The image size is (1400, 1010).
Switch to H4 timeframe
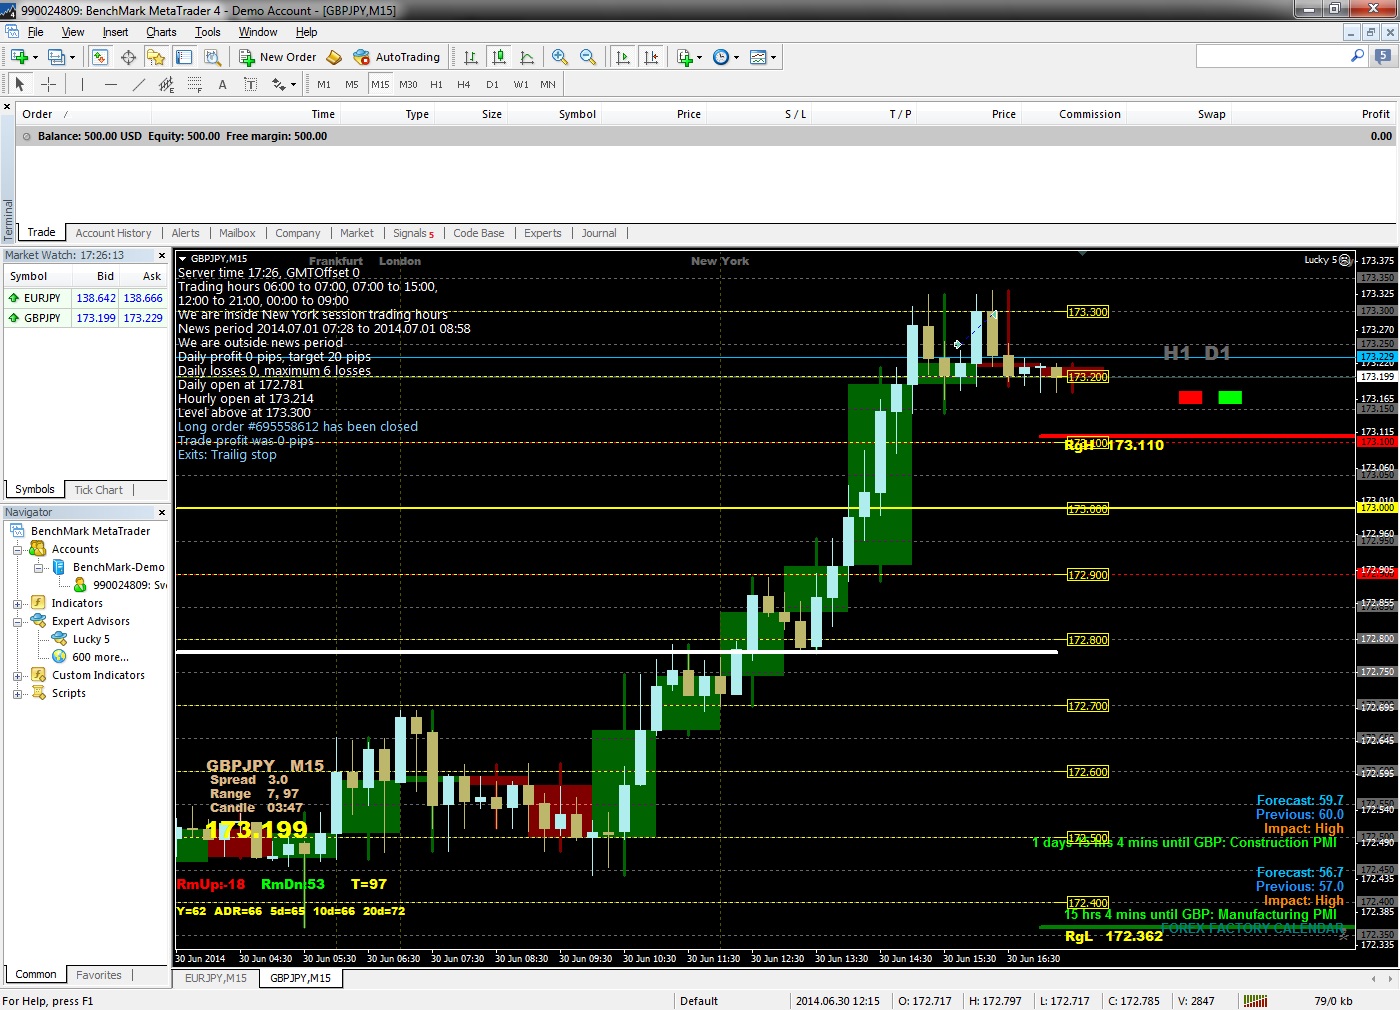click(x=464, y=84)
